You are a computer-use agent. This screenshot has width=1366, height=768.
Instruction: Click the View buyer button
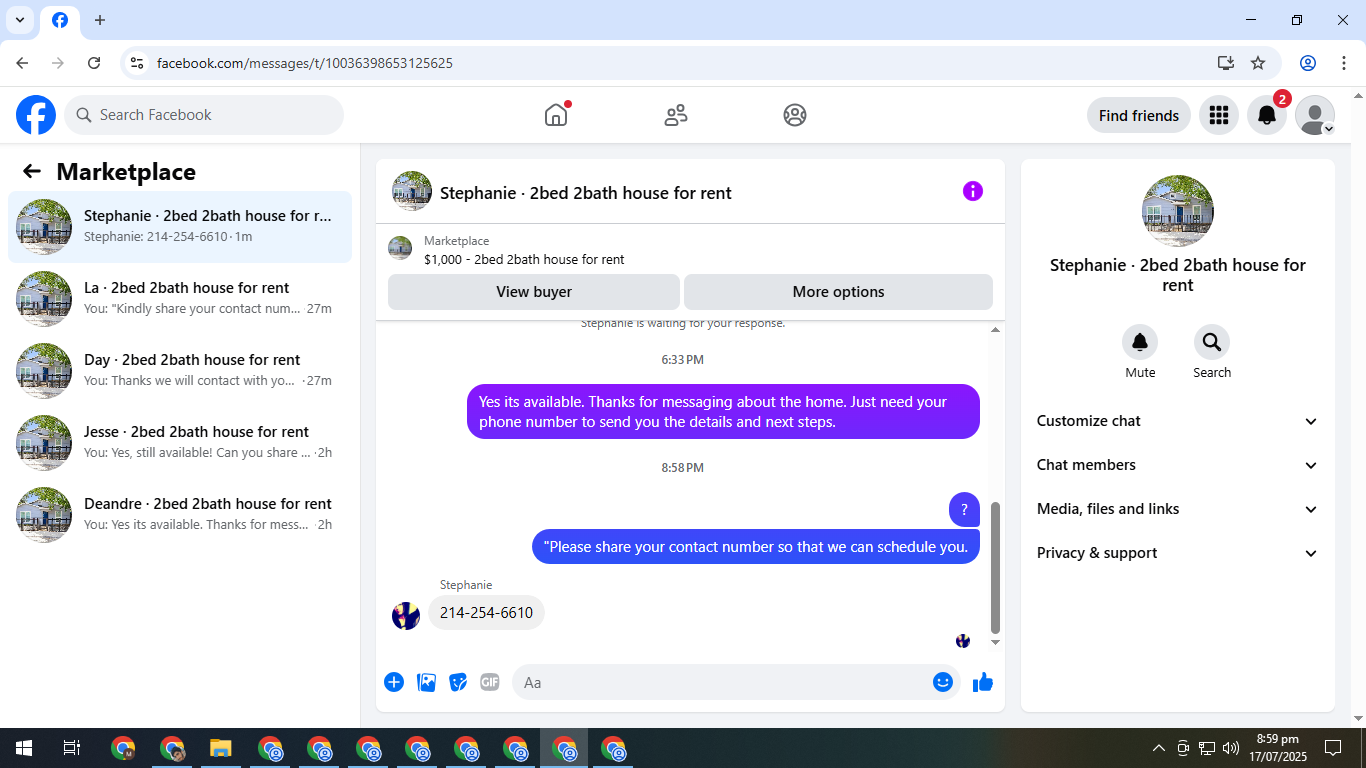click(x=534, y=292)
